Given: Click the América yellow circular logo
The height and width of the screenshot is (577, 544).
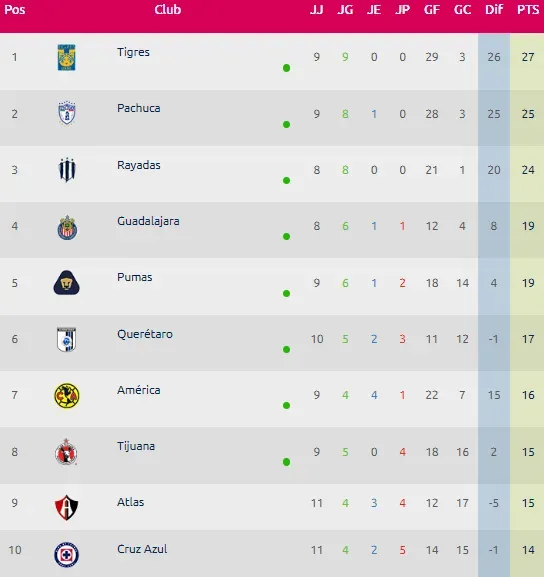Looking at the screenshot, I should coord(67,396).
